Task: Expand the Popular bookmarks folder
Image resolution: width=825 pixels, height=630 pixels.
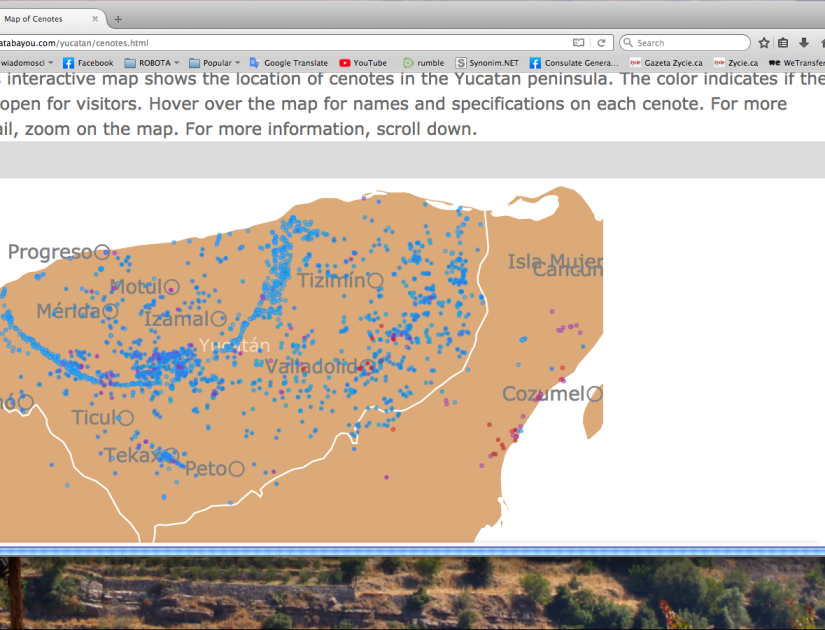Action: tap(215, 63)
